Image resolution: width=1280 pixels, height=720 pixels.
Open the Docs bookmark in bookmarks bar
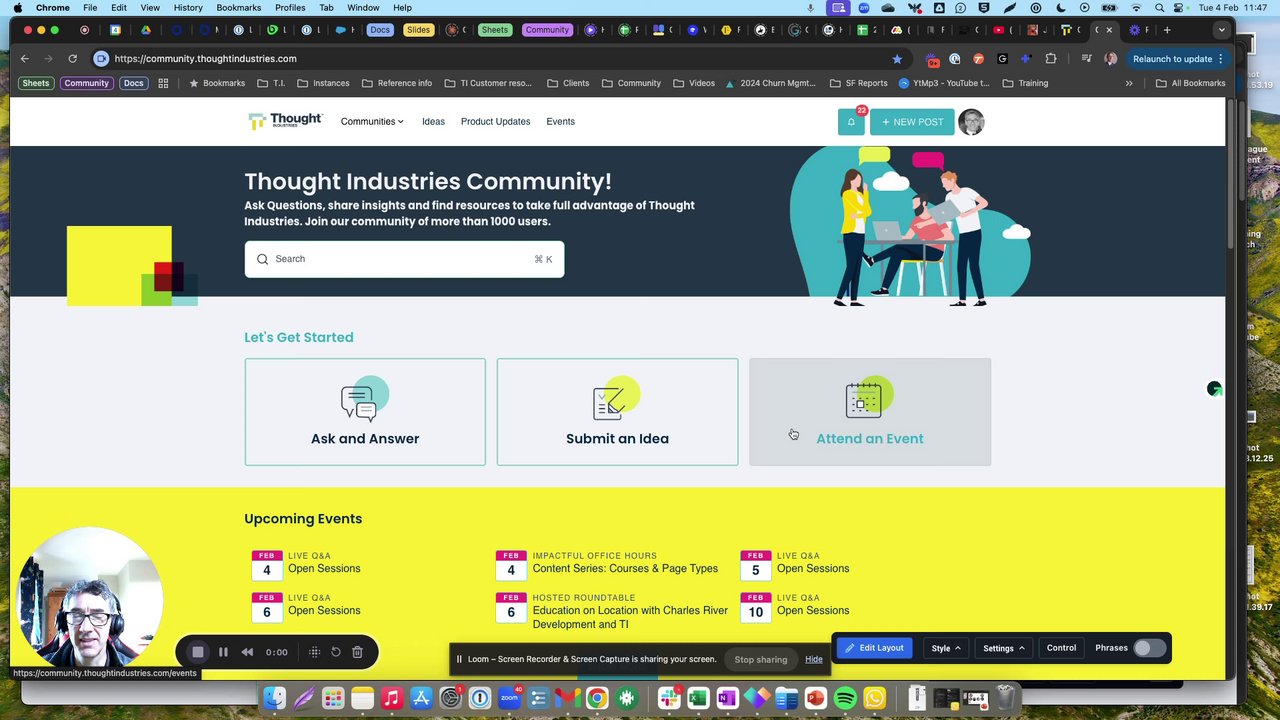[133, 83]
